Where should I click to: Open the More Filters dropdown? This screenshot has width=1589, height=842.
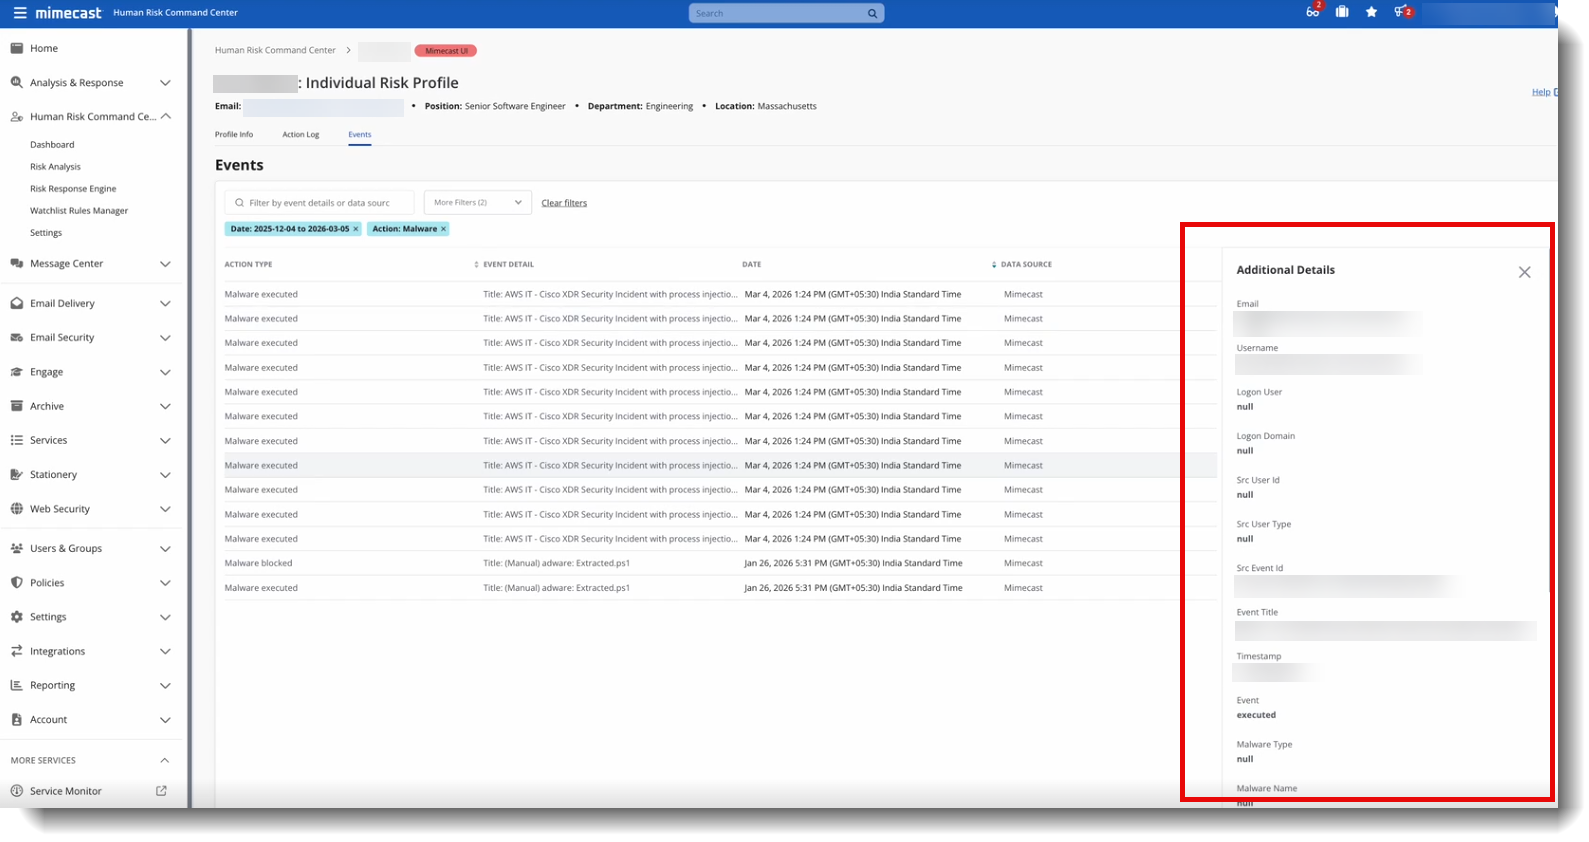click(477, 202)
